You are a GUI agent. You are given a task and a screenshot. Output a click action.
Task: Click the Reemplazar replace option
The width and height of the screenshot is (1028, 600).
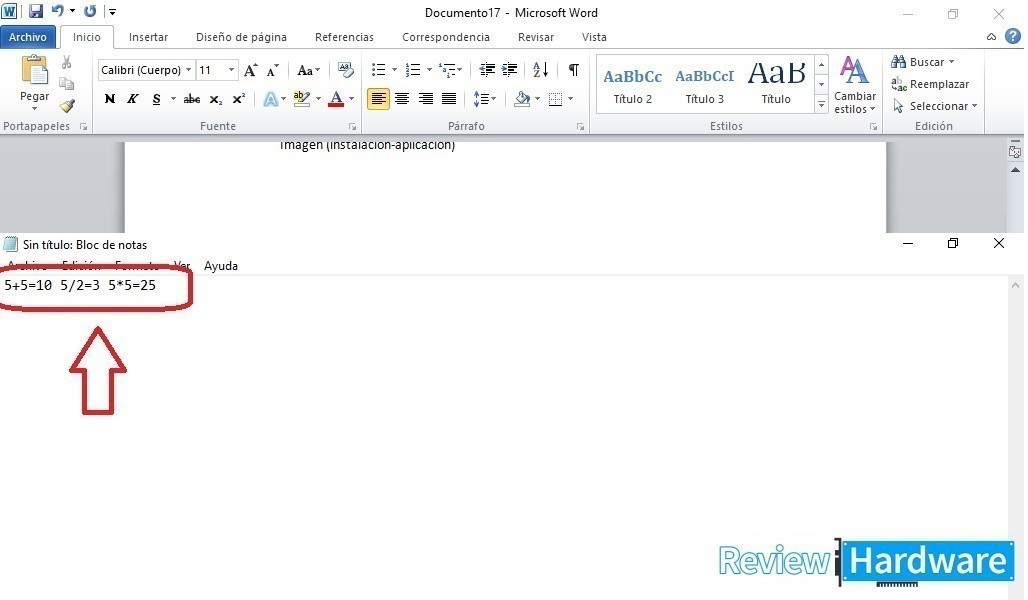click(x=930, y=84)
